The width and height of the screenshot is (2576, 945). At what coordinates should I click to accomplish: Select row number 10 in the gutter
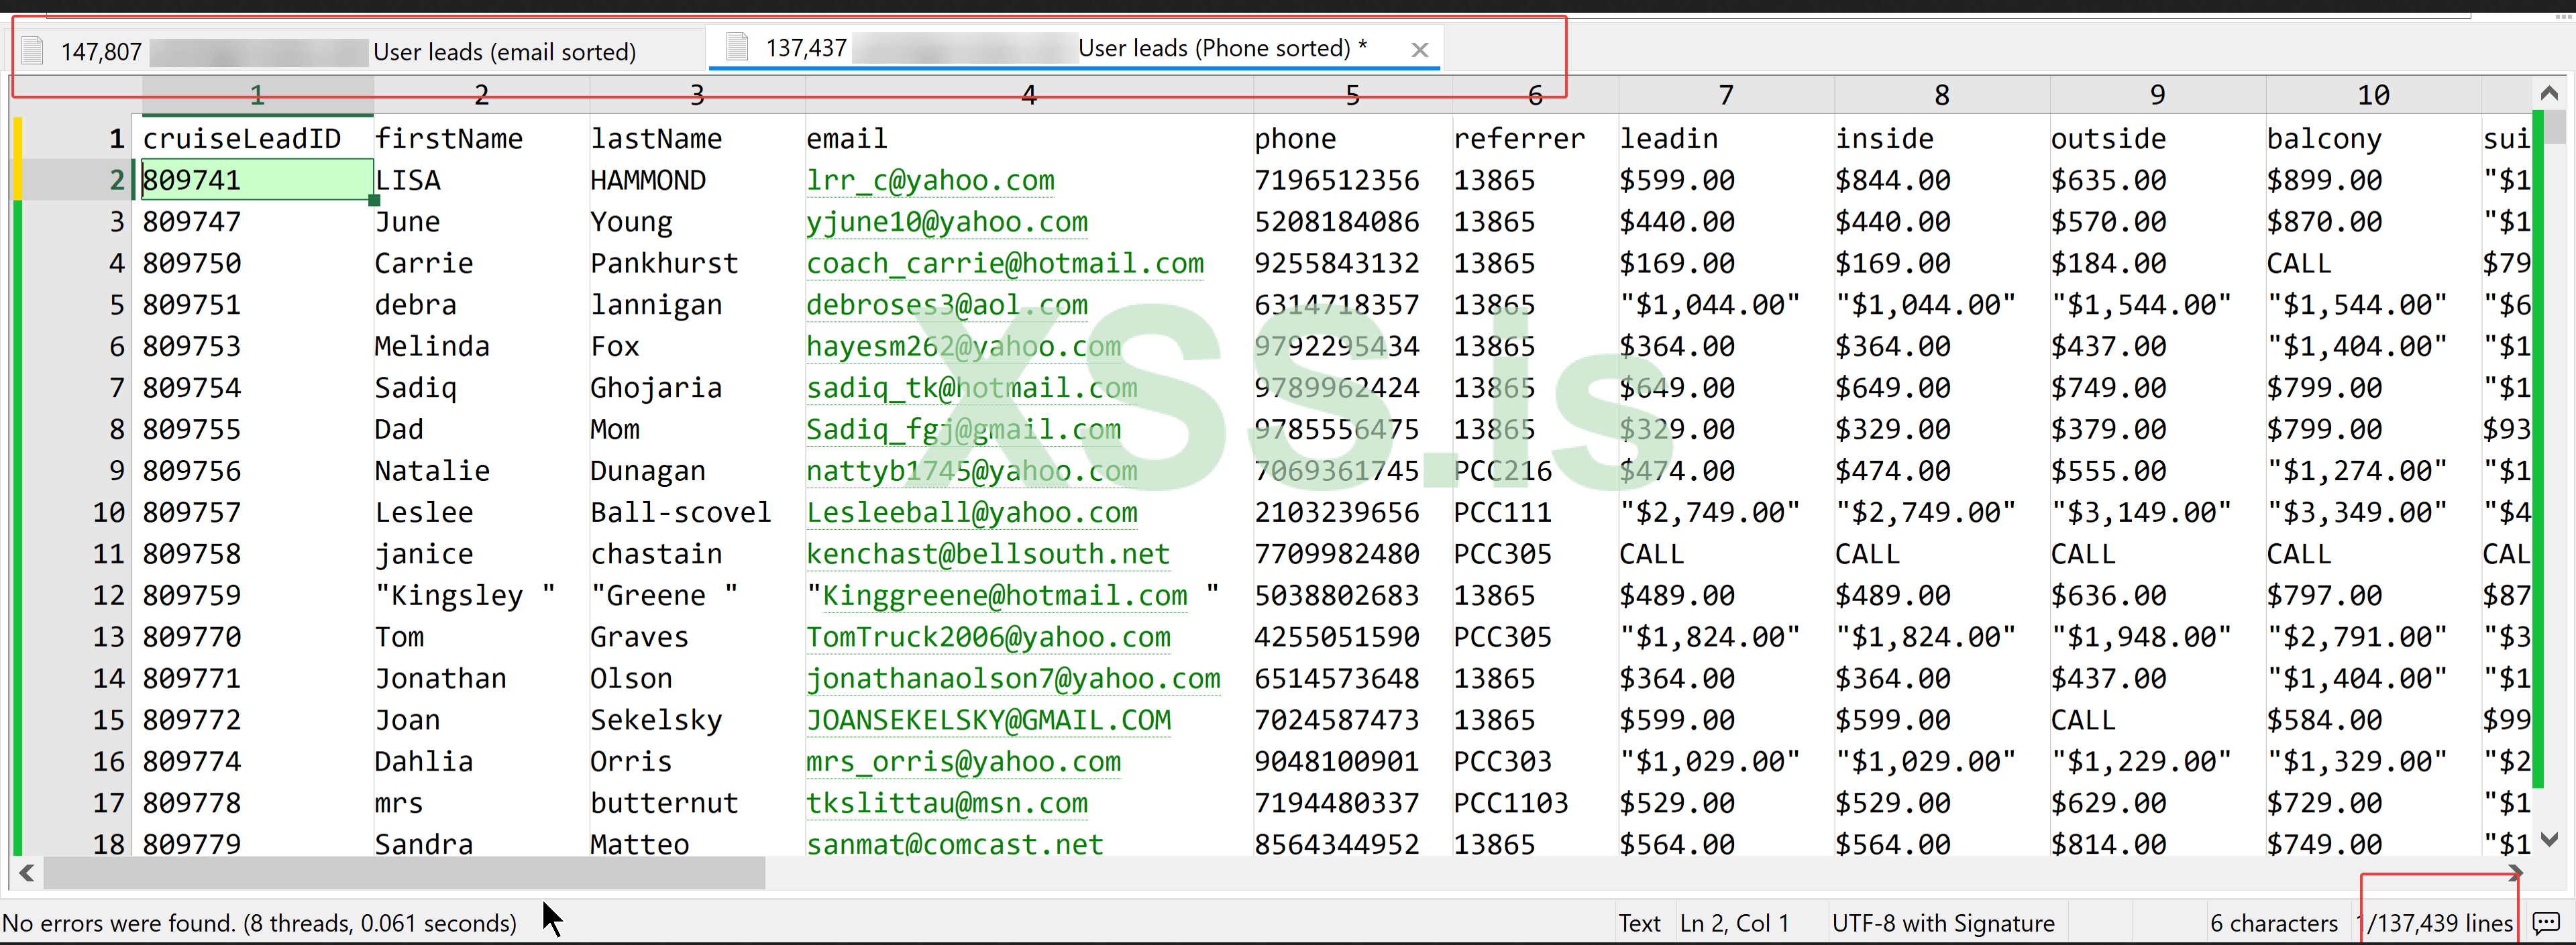pos(108,512)
